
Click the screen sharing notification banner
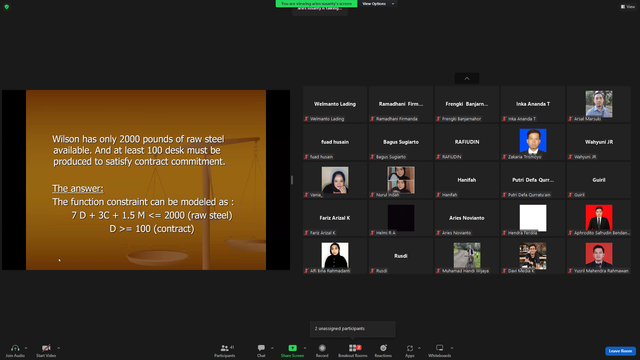tap(316, 4)
